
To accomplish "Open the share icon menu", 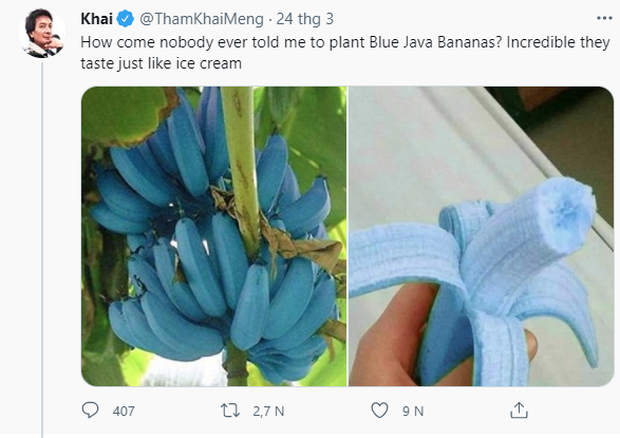I will click(519, 410).
